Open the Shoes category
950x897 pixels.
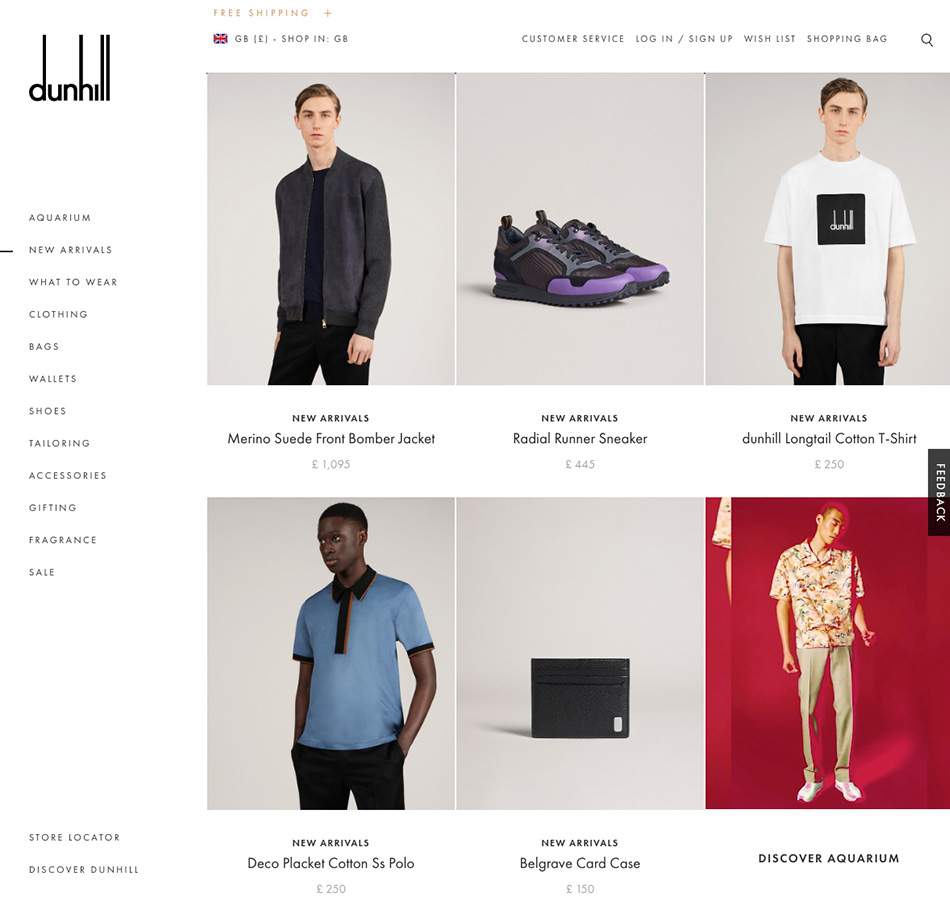47,411
